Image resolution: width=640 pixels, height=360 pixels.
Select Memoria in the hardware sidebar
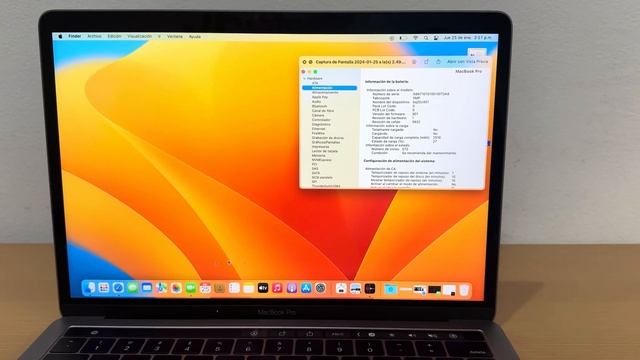[318, 156]
